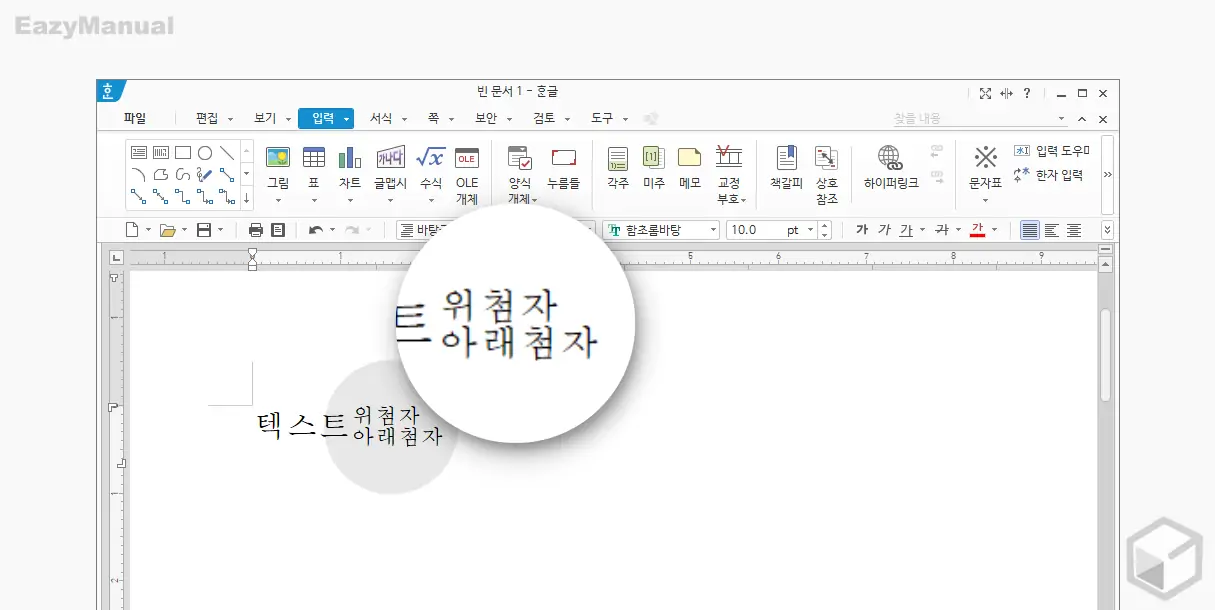
Task: Toggle underline formatting in the toolbar
Action: click(905, 229)
